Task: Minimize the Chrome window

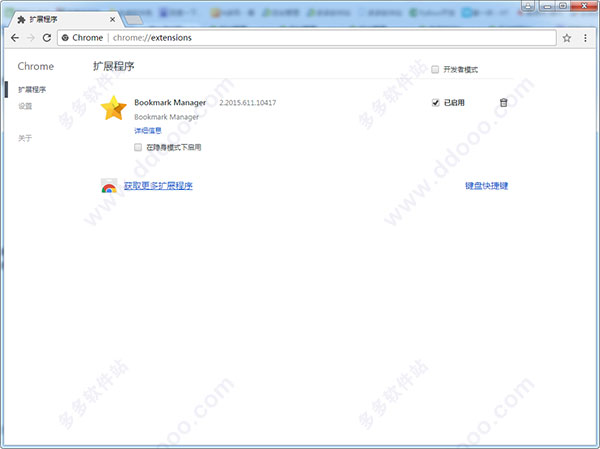Action: click(x=547, y=5)
